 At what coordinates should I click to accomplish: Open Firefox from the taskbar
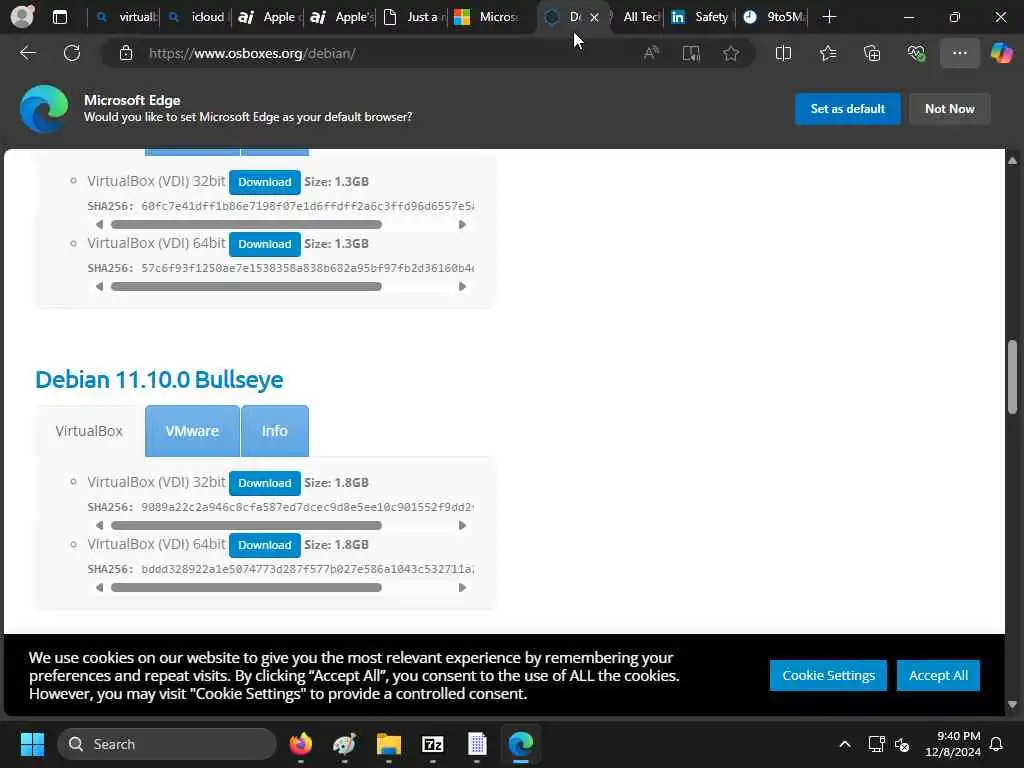coord(300,744)
